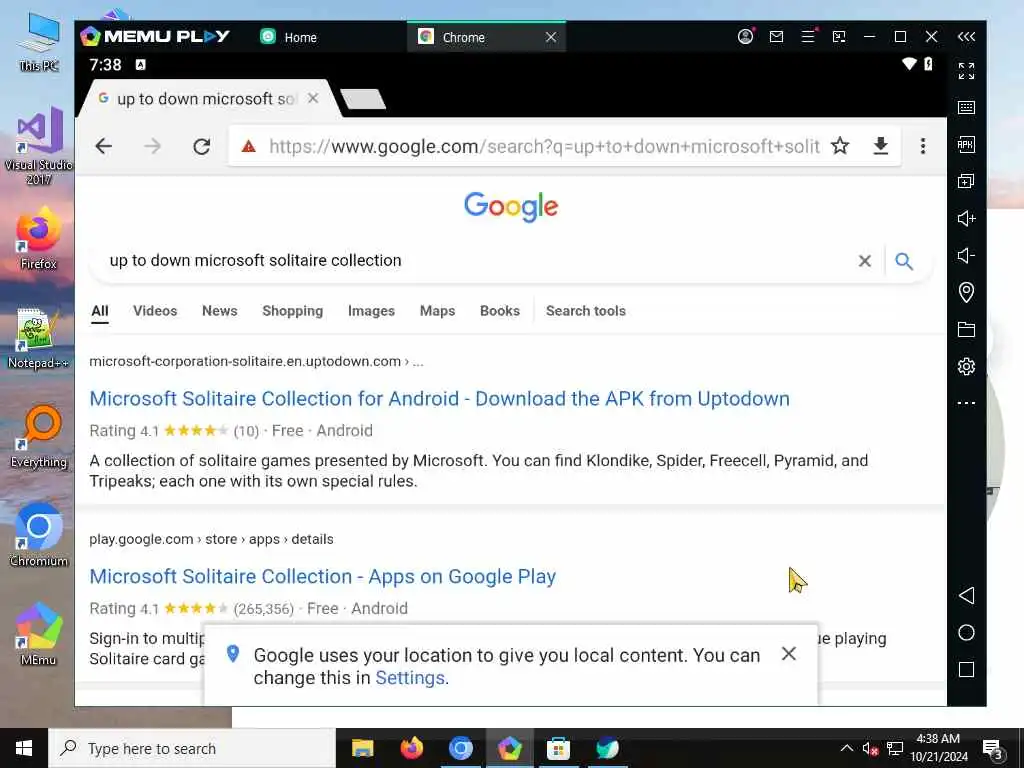Click insecure connection warning triangle
Viewport: 1024px width, 768px height.
click(248, 146)
